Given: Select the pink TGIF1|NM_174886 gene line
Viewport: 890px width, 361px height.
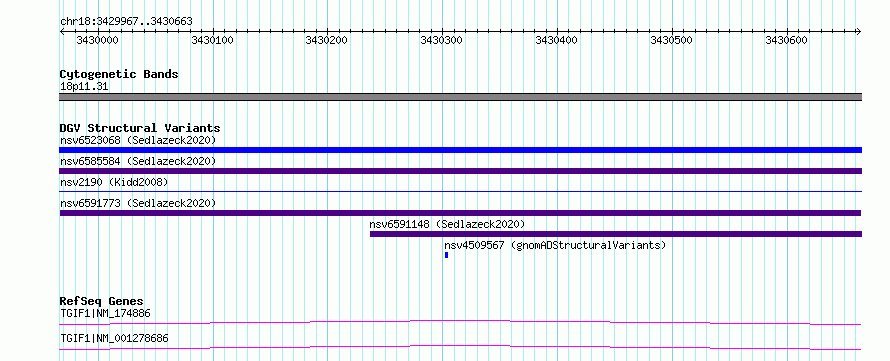Looking at the screenshot, I should [x=460, y=322].
